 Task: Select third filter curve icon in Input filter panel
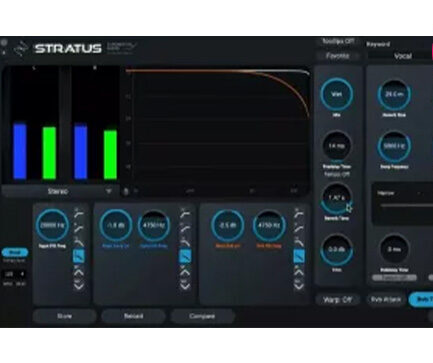[79, 241]
